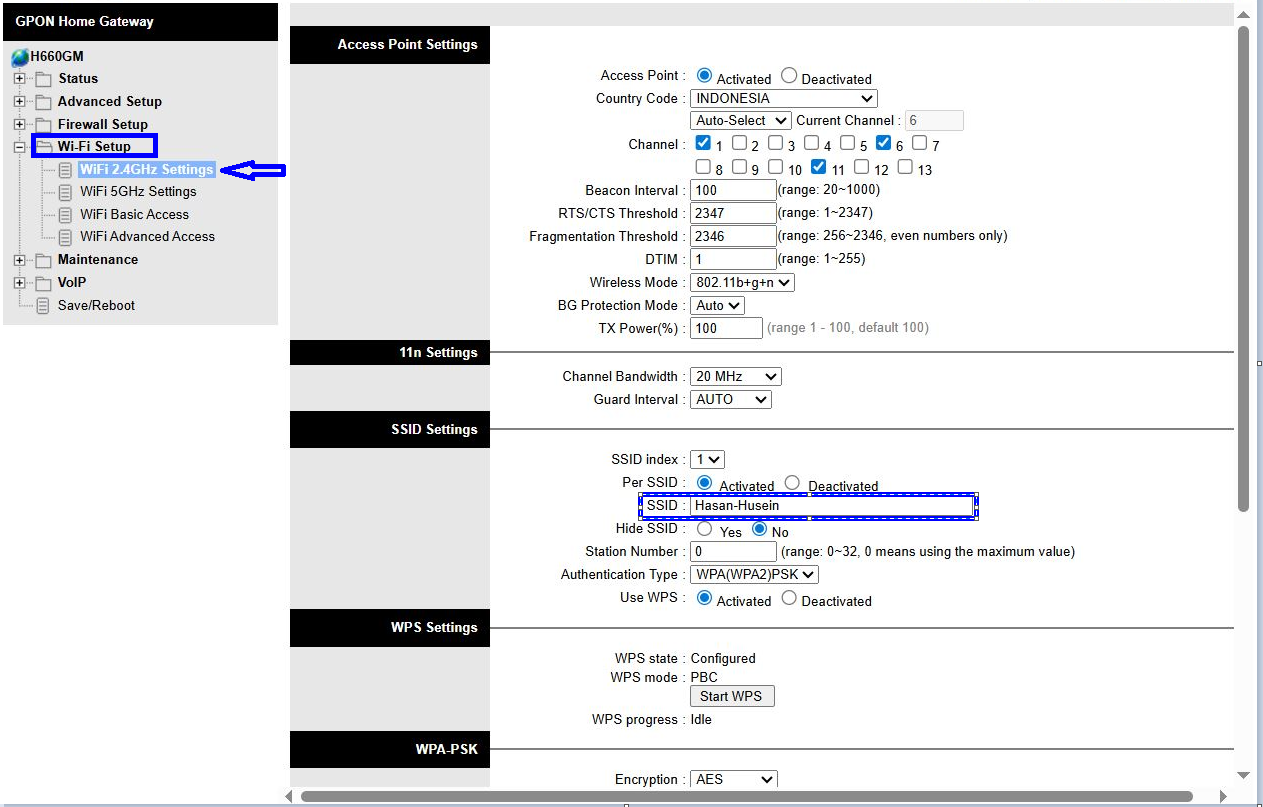Viewport: 1263px width, 807px height.
Task: Click the folder icon beside Firewall Setup
Action: coord(45,123)
